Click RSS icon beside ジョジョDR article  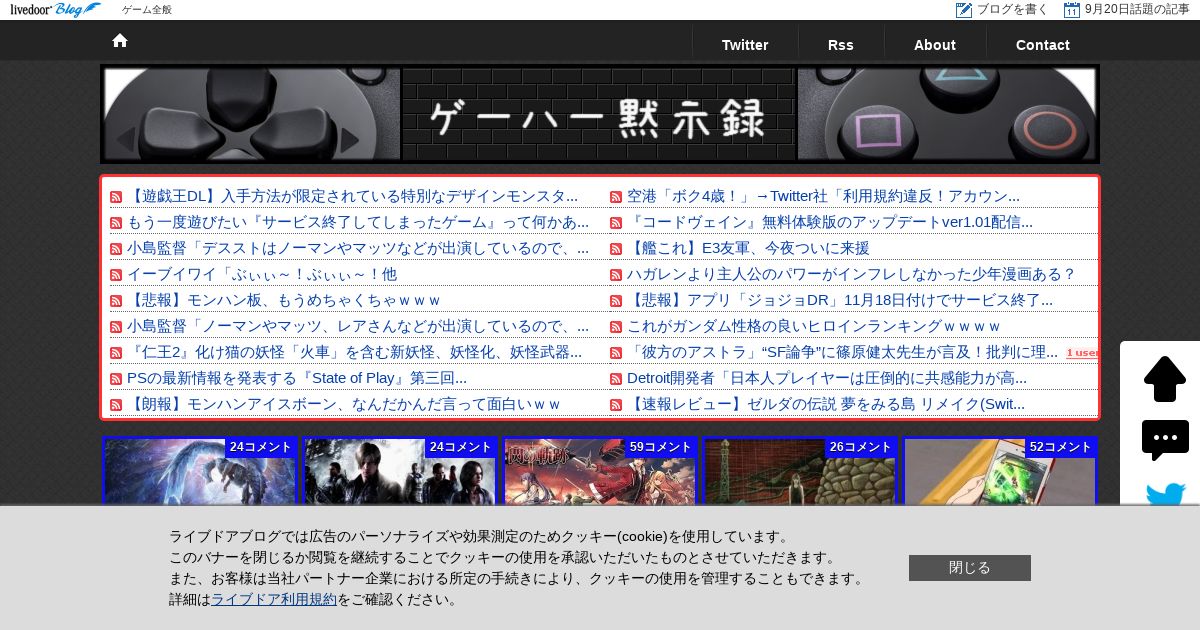coord(616,301)
